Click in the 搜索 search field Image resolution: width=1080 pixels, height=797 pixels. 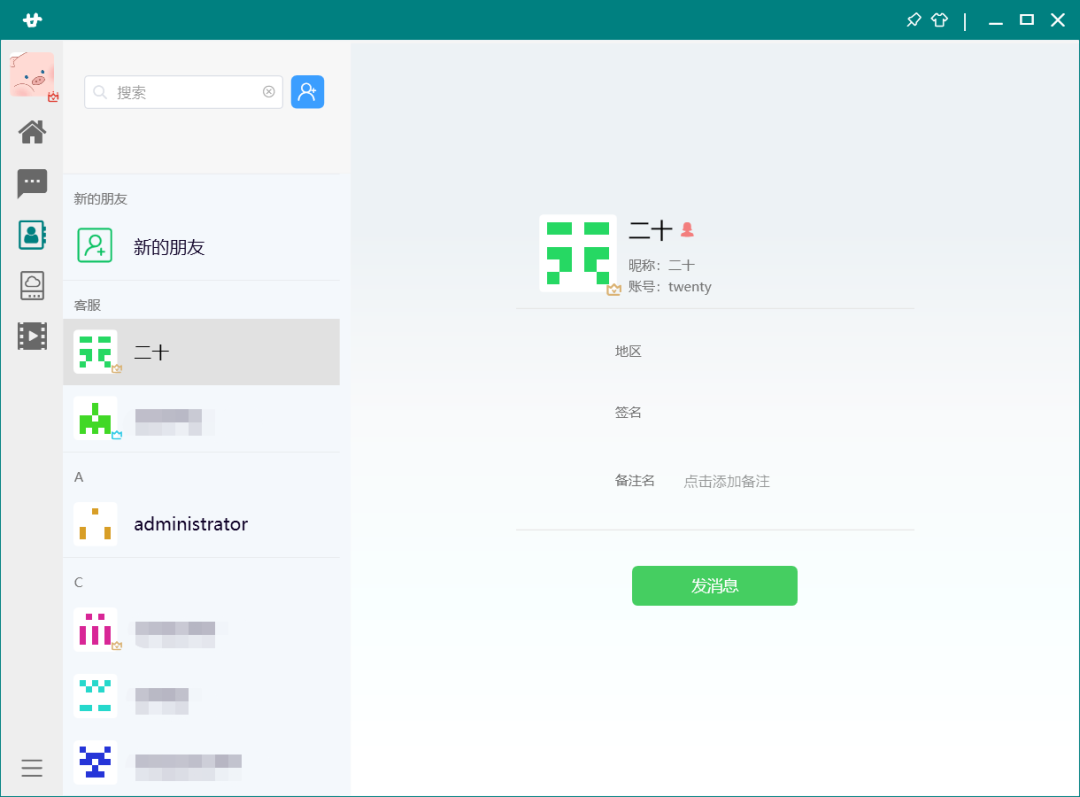[180, 92]
